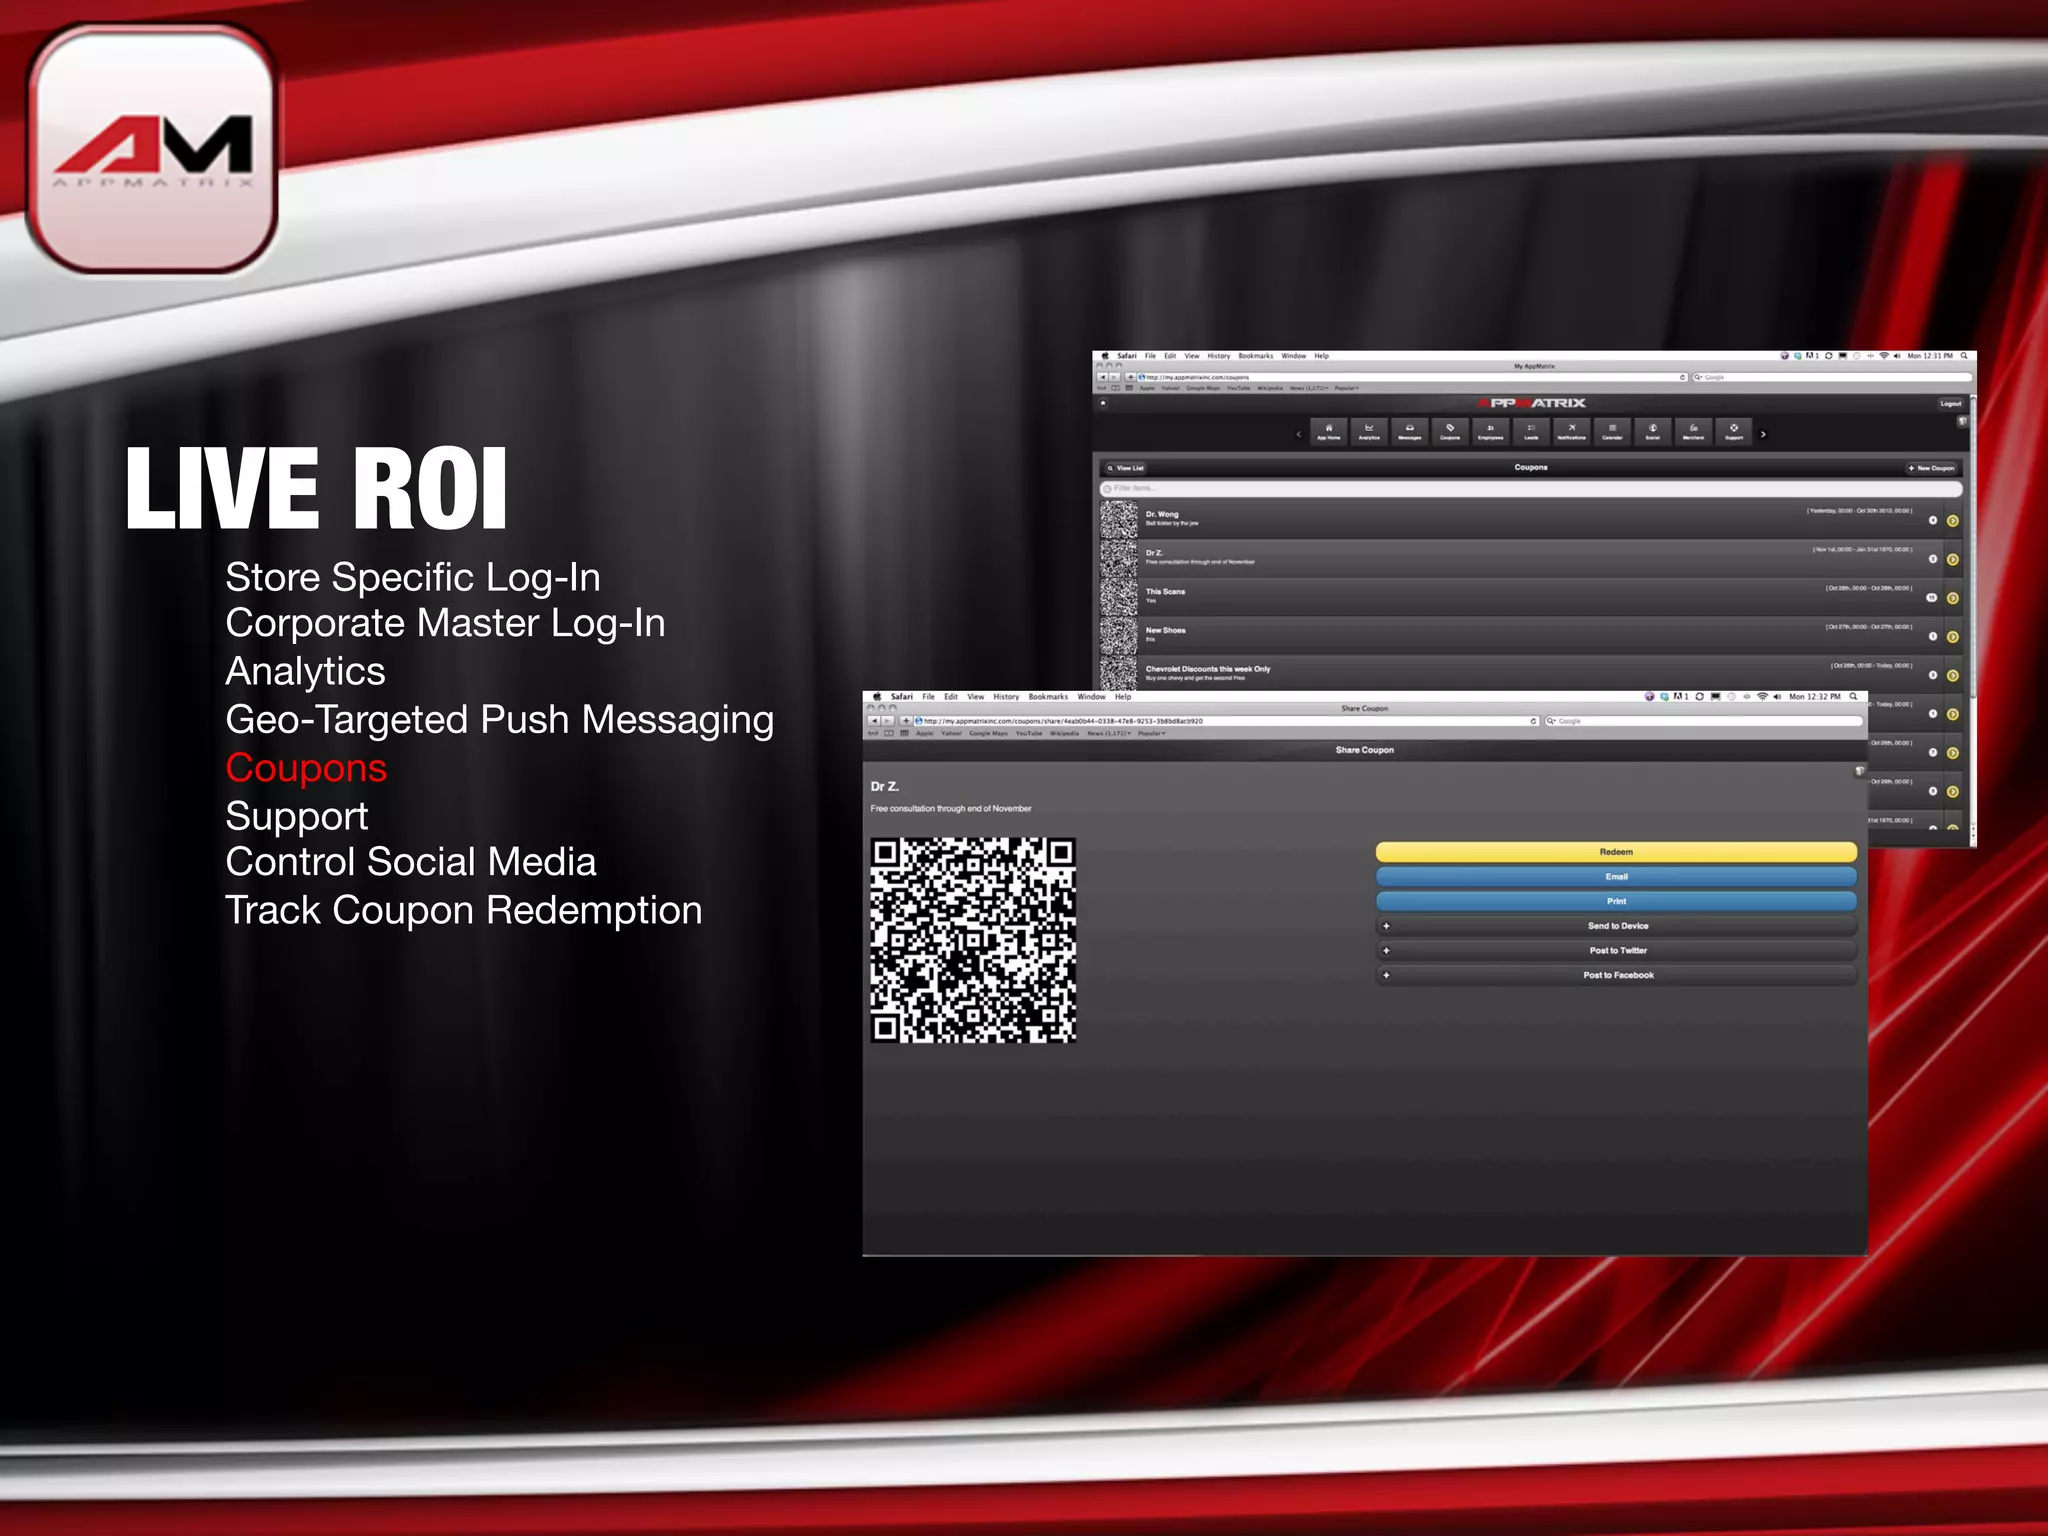
Task: Click Wi-Fi icon in Share Coupon menu bar
Action: [x=1762, y=697]
